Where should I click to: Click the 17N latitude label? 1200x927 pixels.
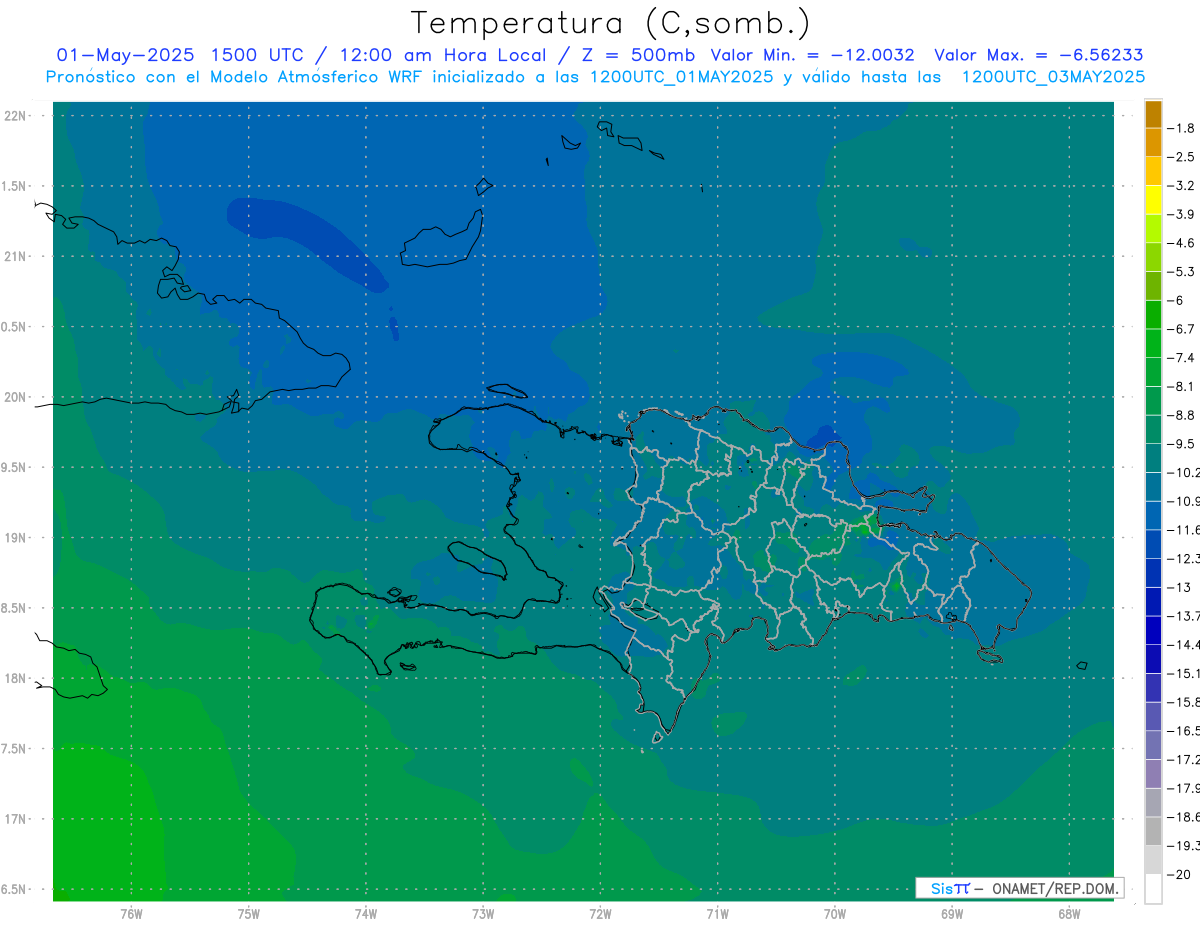[14, 819]
